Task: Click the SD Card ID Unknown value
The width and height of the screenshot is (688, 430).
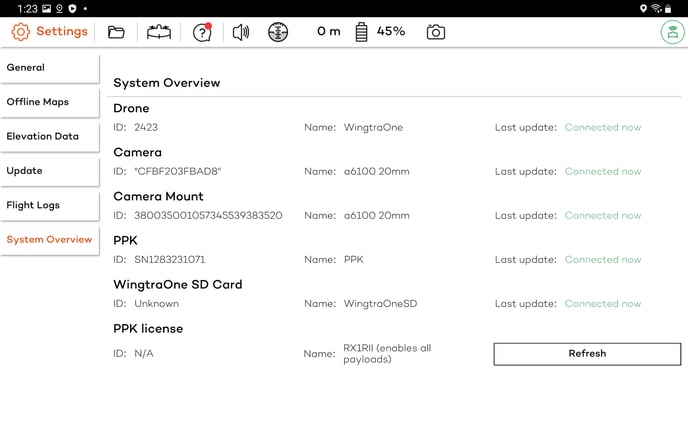Action: click(156, 304)
